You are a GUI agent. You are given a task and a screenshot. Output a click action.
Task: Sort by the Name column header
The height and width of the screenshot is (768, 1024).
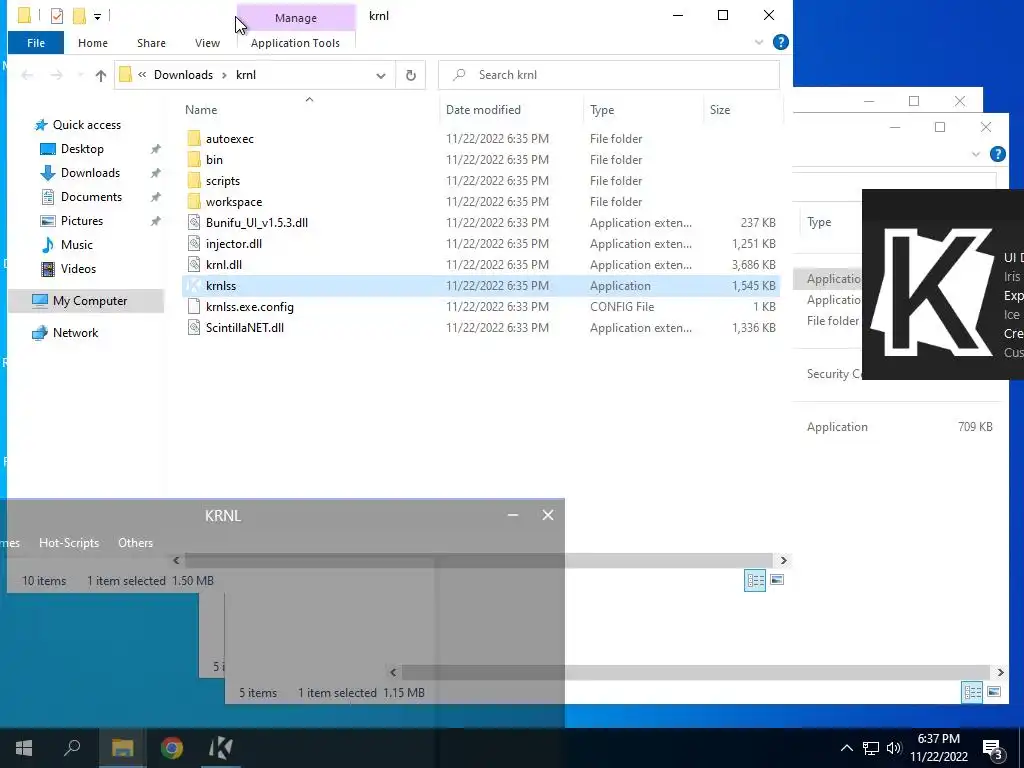pos(201,110)
